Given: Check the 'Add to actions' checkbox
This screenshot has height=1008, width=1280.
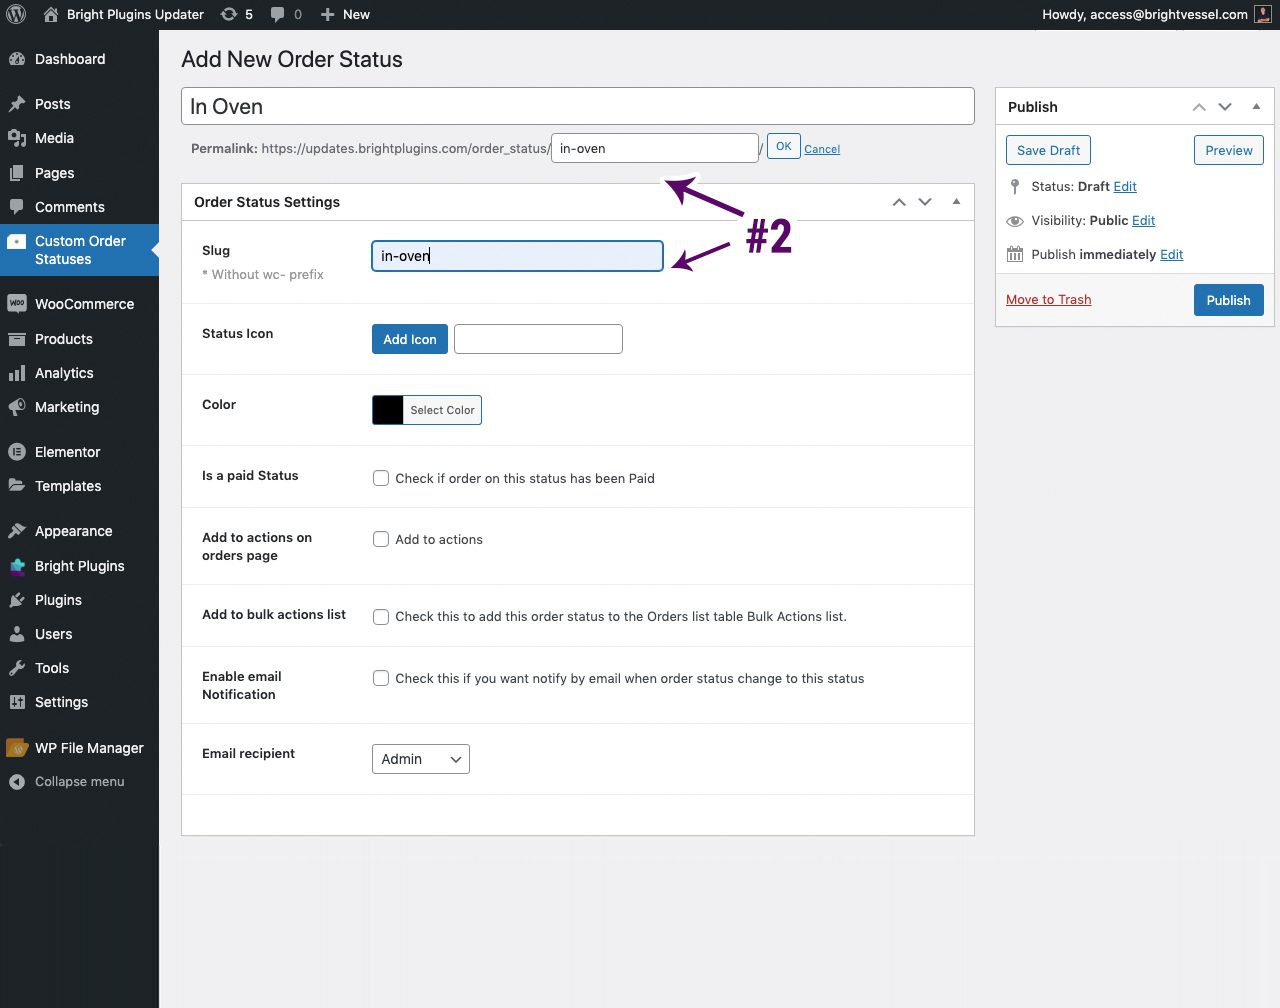Looking at the screenshot, I should coord(381,539).
